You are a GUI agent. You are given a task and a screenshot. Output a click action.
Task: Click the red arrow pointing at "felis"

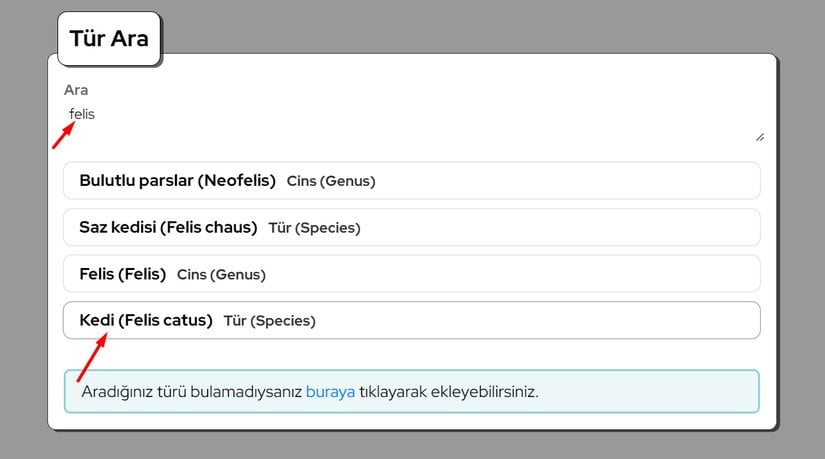pos(63,134)
